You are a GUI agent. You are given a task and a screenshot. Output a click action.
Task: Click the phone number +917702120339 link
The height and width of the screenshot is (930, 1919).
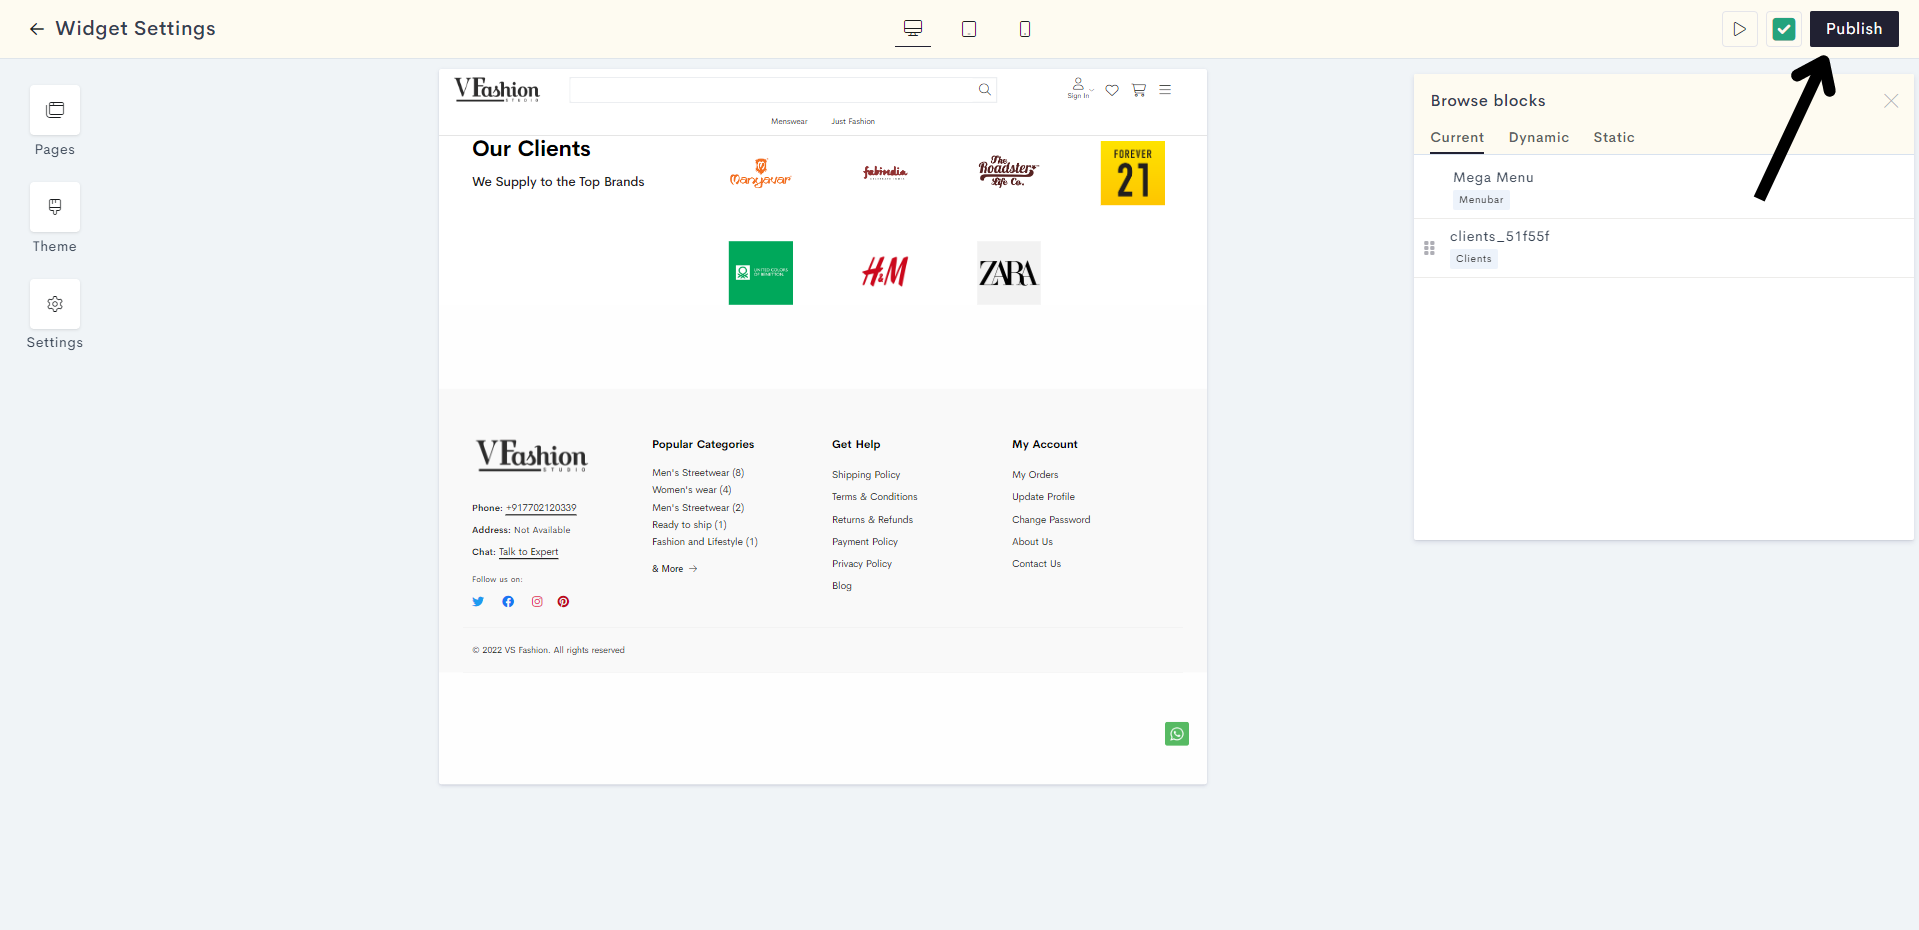[541, 508]
